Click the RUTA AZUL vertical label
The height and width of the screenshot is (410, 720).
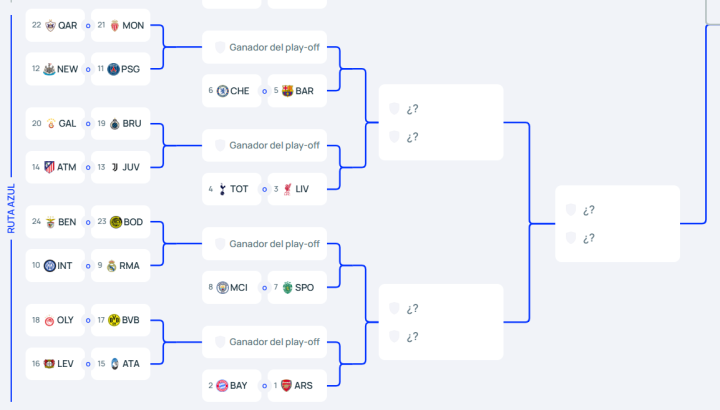point(11,208)
